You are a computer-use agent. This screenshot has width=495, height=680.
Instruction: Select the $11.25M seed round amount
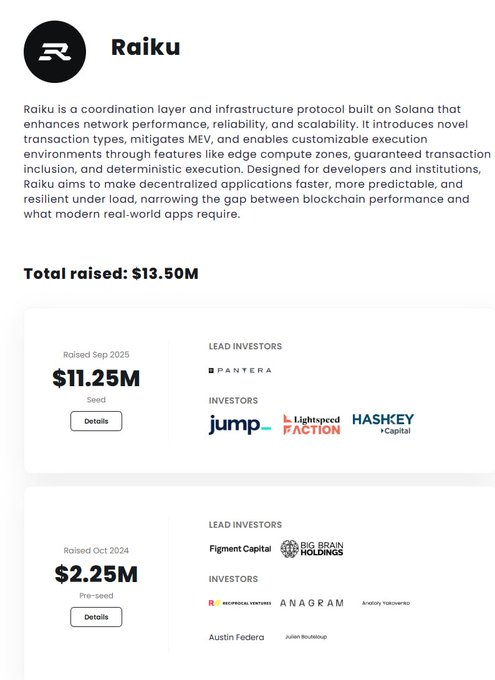96,378
